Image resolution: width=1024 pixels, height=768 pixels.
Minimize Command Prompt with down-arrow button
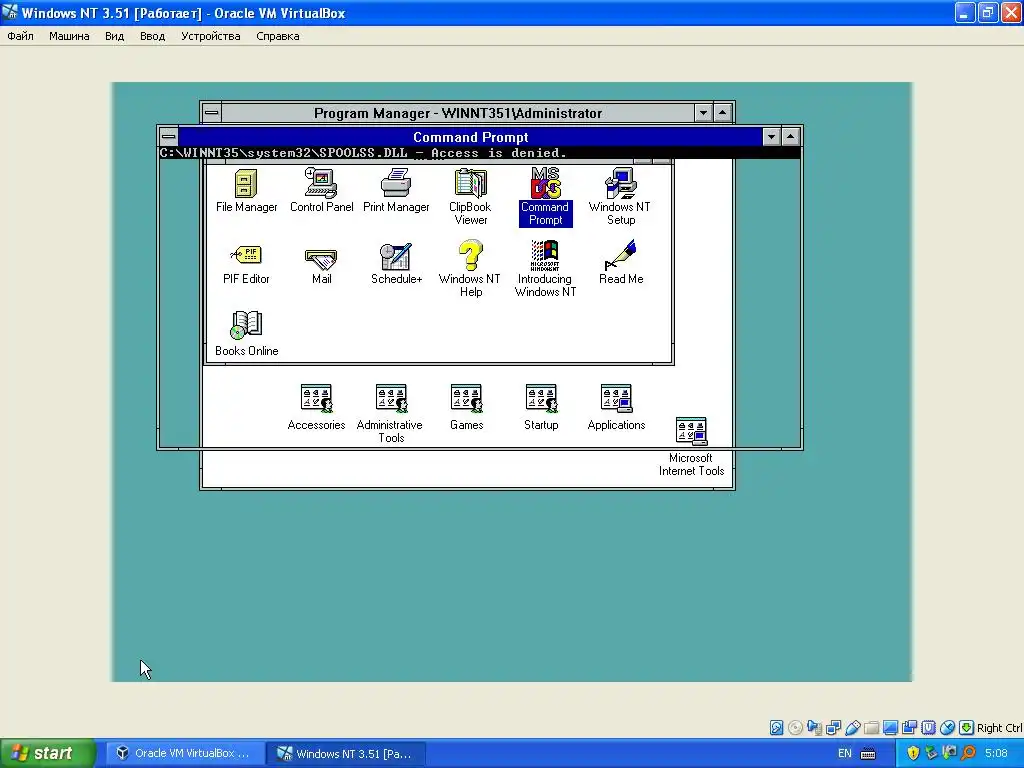[x=771, y=136]
